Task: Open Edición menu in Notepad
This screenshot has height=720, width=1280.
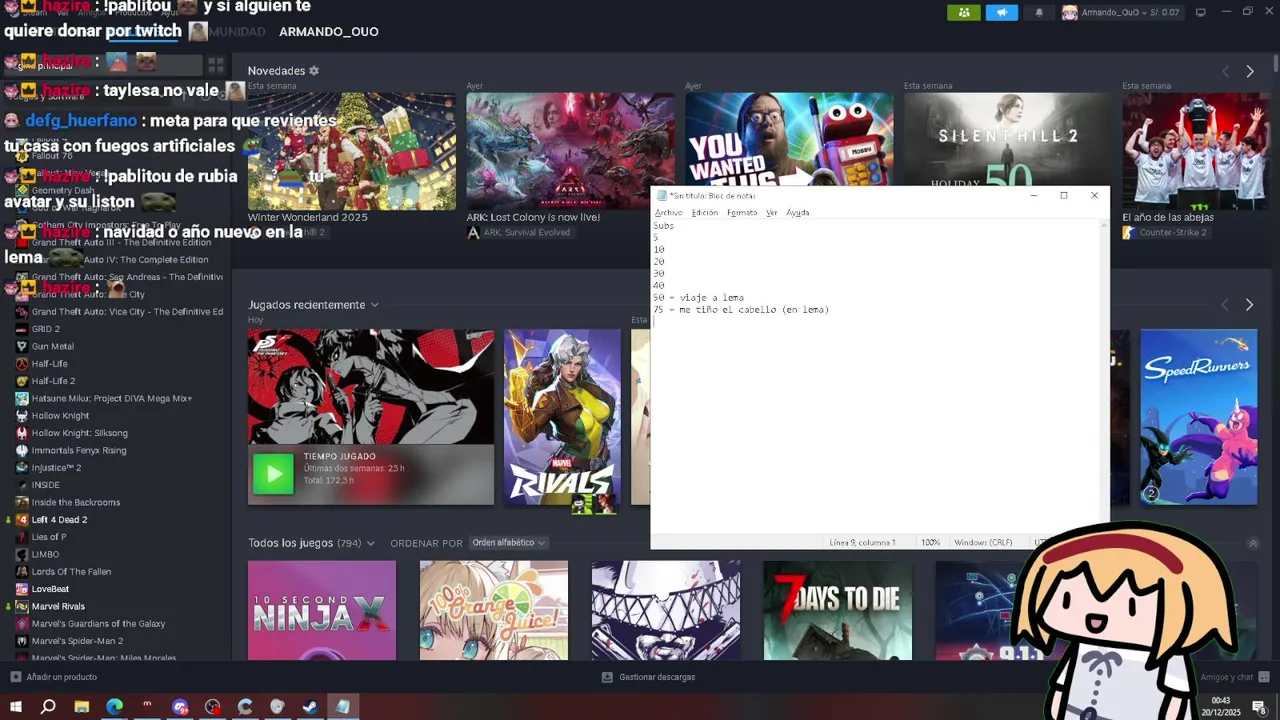Action: pos(705,213)
